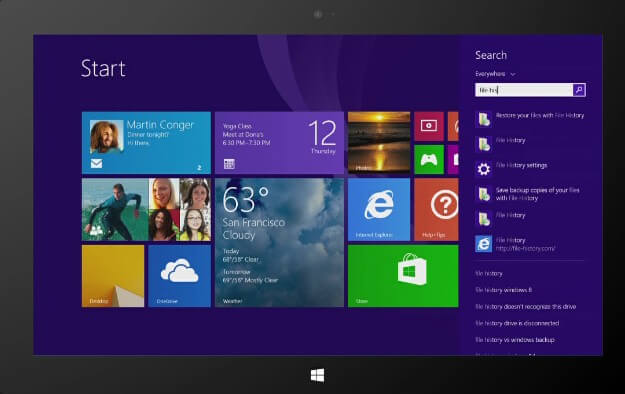Launch the Internet Explorer tile
This screenshot has width=625, height=394.
pos(379,209)
